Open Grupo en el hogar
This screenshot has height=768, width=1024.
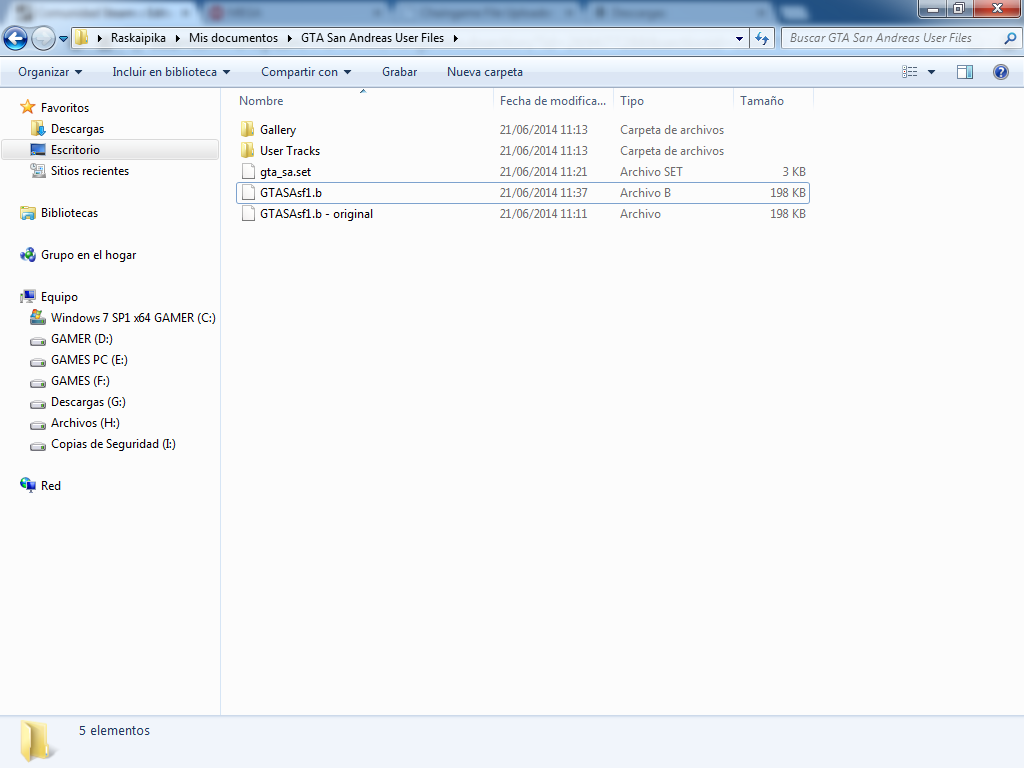coord(88,255)
